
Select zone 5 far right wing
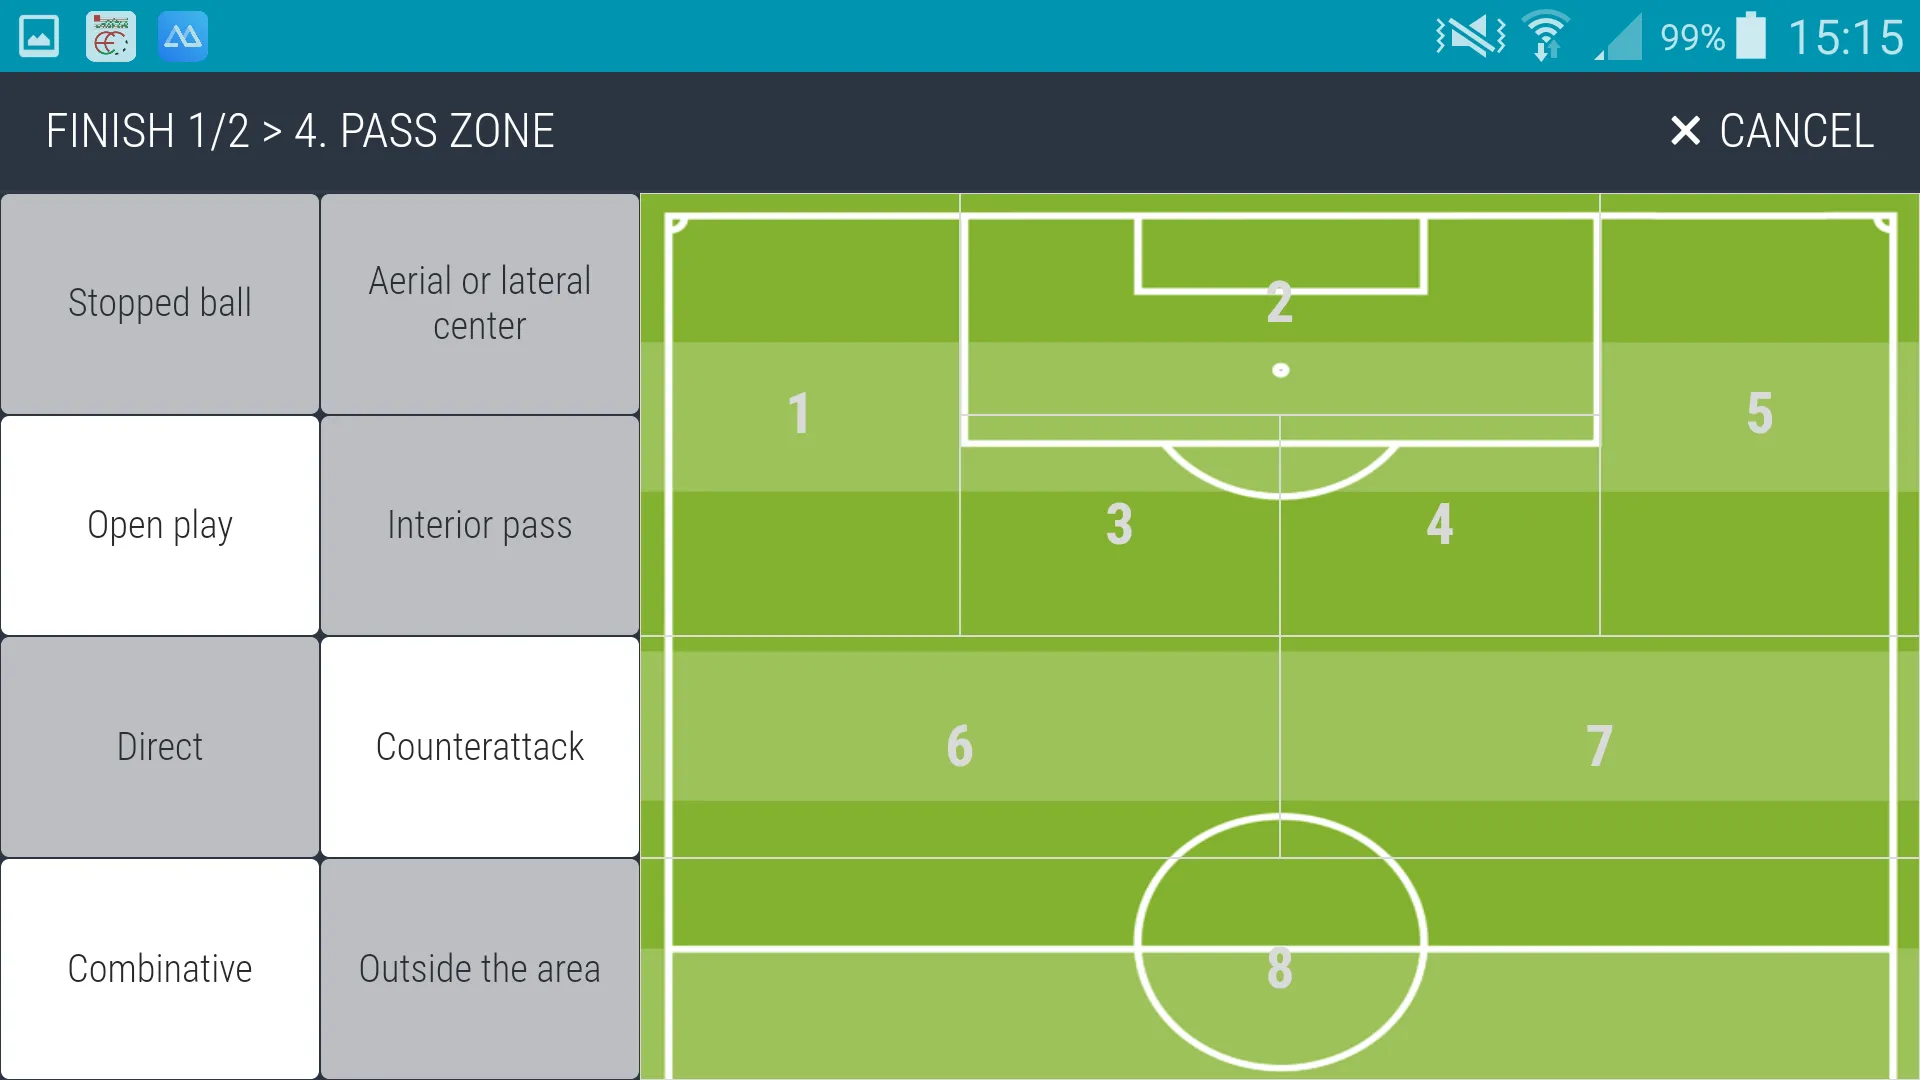[1760, 411]
